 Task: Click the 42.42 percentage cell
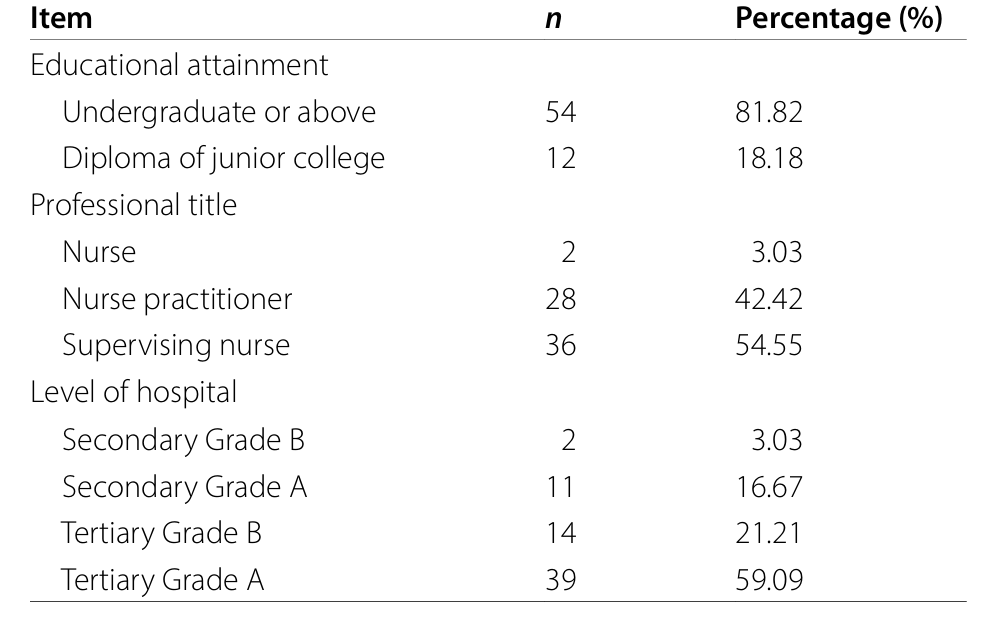pyautogui.click(x=768, y=298)
